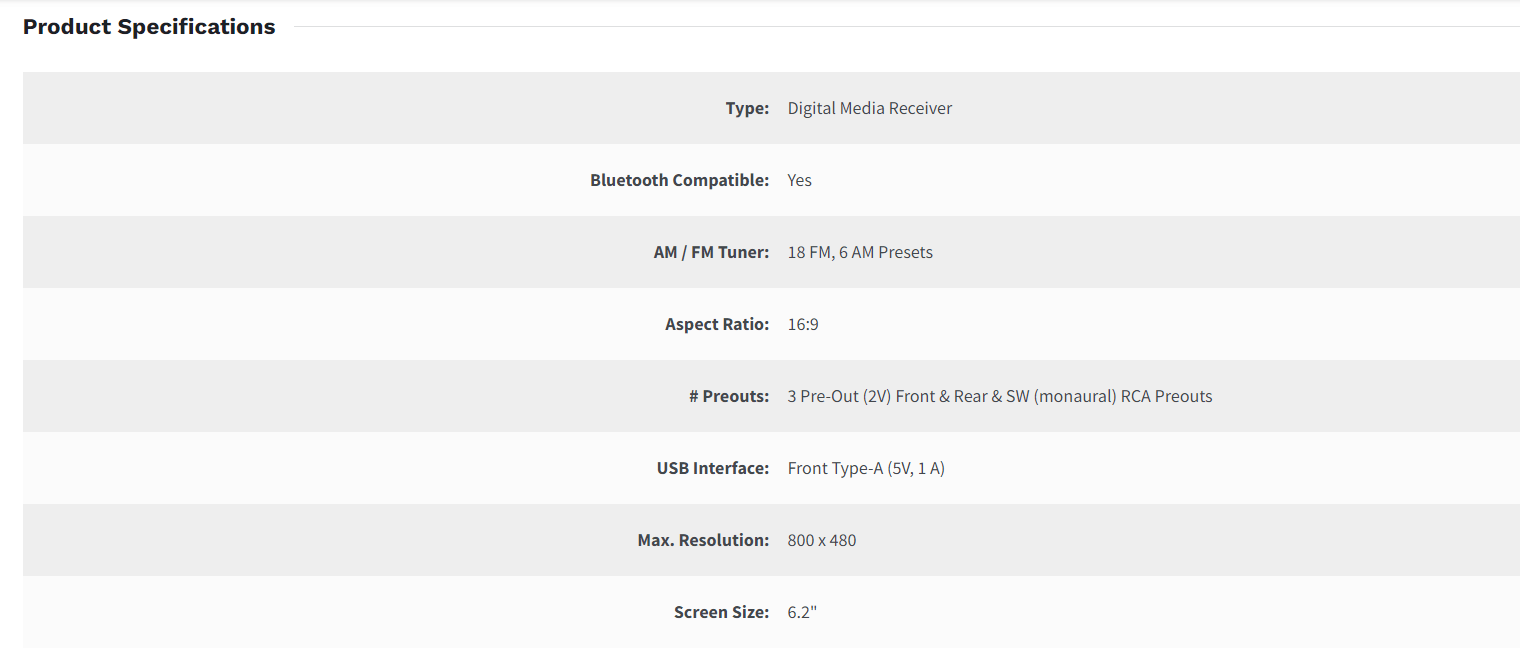The width and height of the screenshot is (1520, 648).
Task: Click the "16:9" aspect ratio value
Action: pyautogui.click(x=803, y=324)
